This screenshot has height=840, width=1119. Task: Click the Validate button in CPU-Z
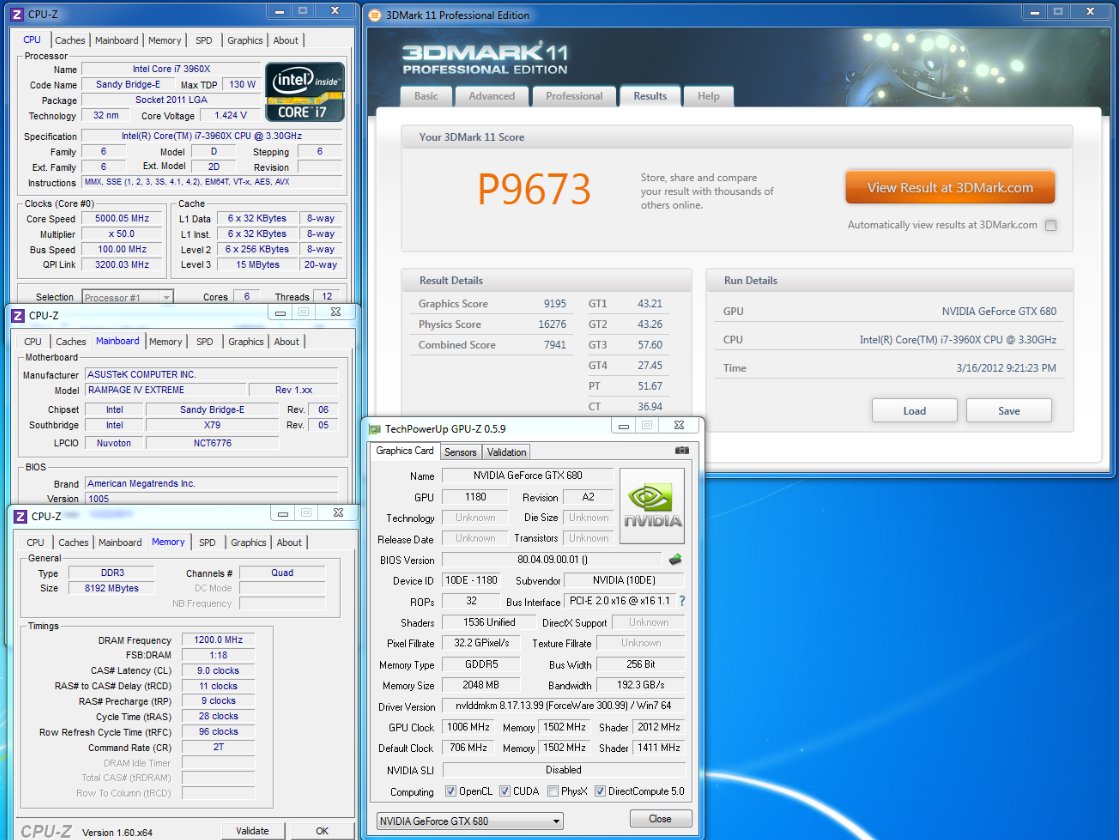pyautogui.click(x=253, y=831)
